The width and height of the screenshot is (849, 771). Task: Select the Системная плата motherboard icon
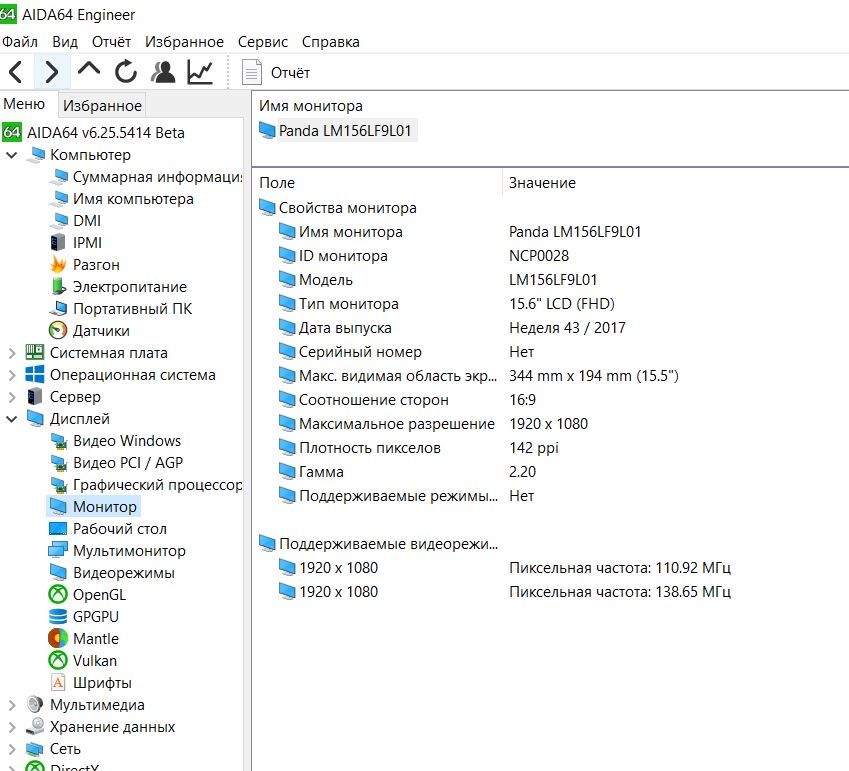(35, 352)
